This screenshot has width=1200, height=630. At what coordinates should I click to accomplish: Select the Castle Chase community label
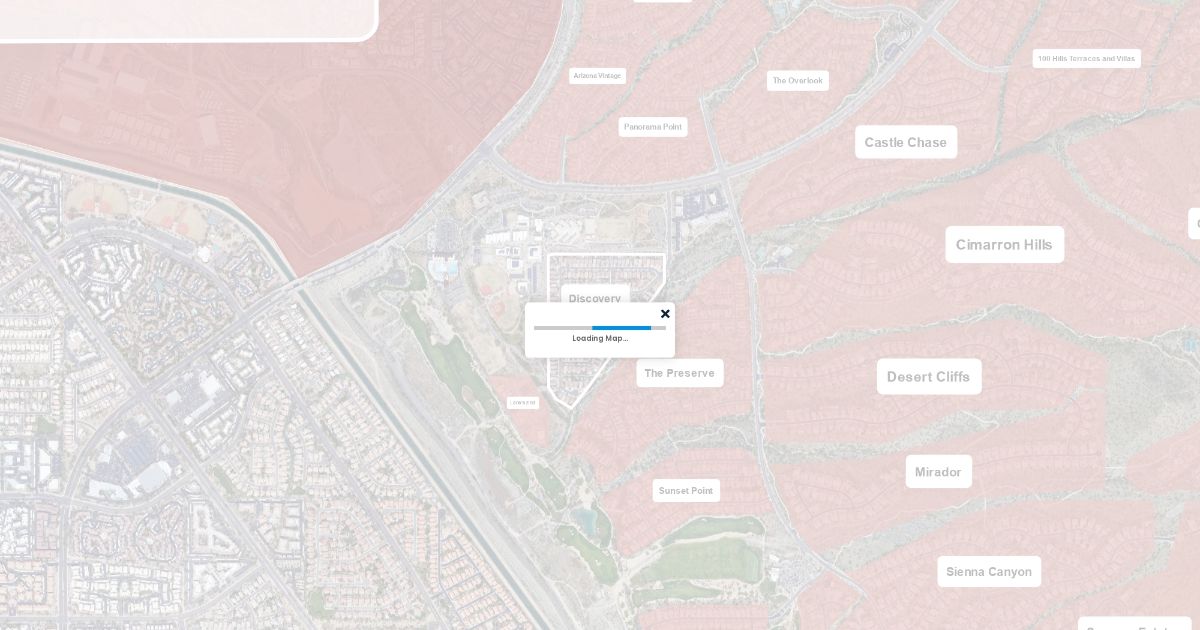[x=906, y=142]
